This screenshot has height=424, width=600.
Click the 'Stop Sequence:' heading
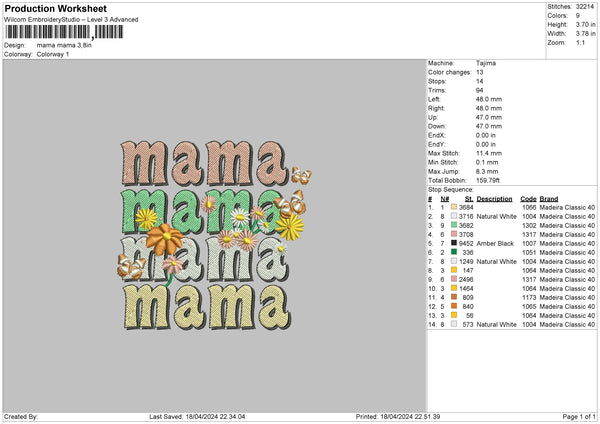coord(450,190)
